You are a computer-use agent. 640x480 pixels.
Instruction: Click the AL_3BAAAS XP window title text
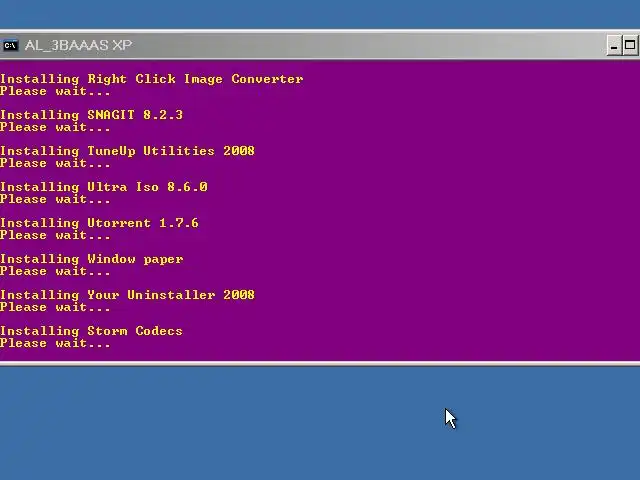point(78,45)
